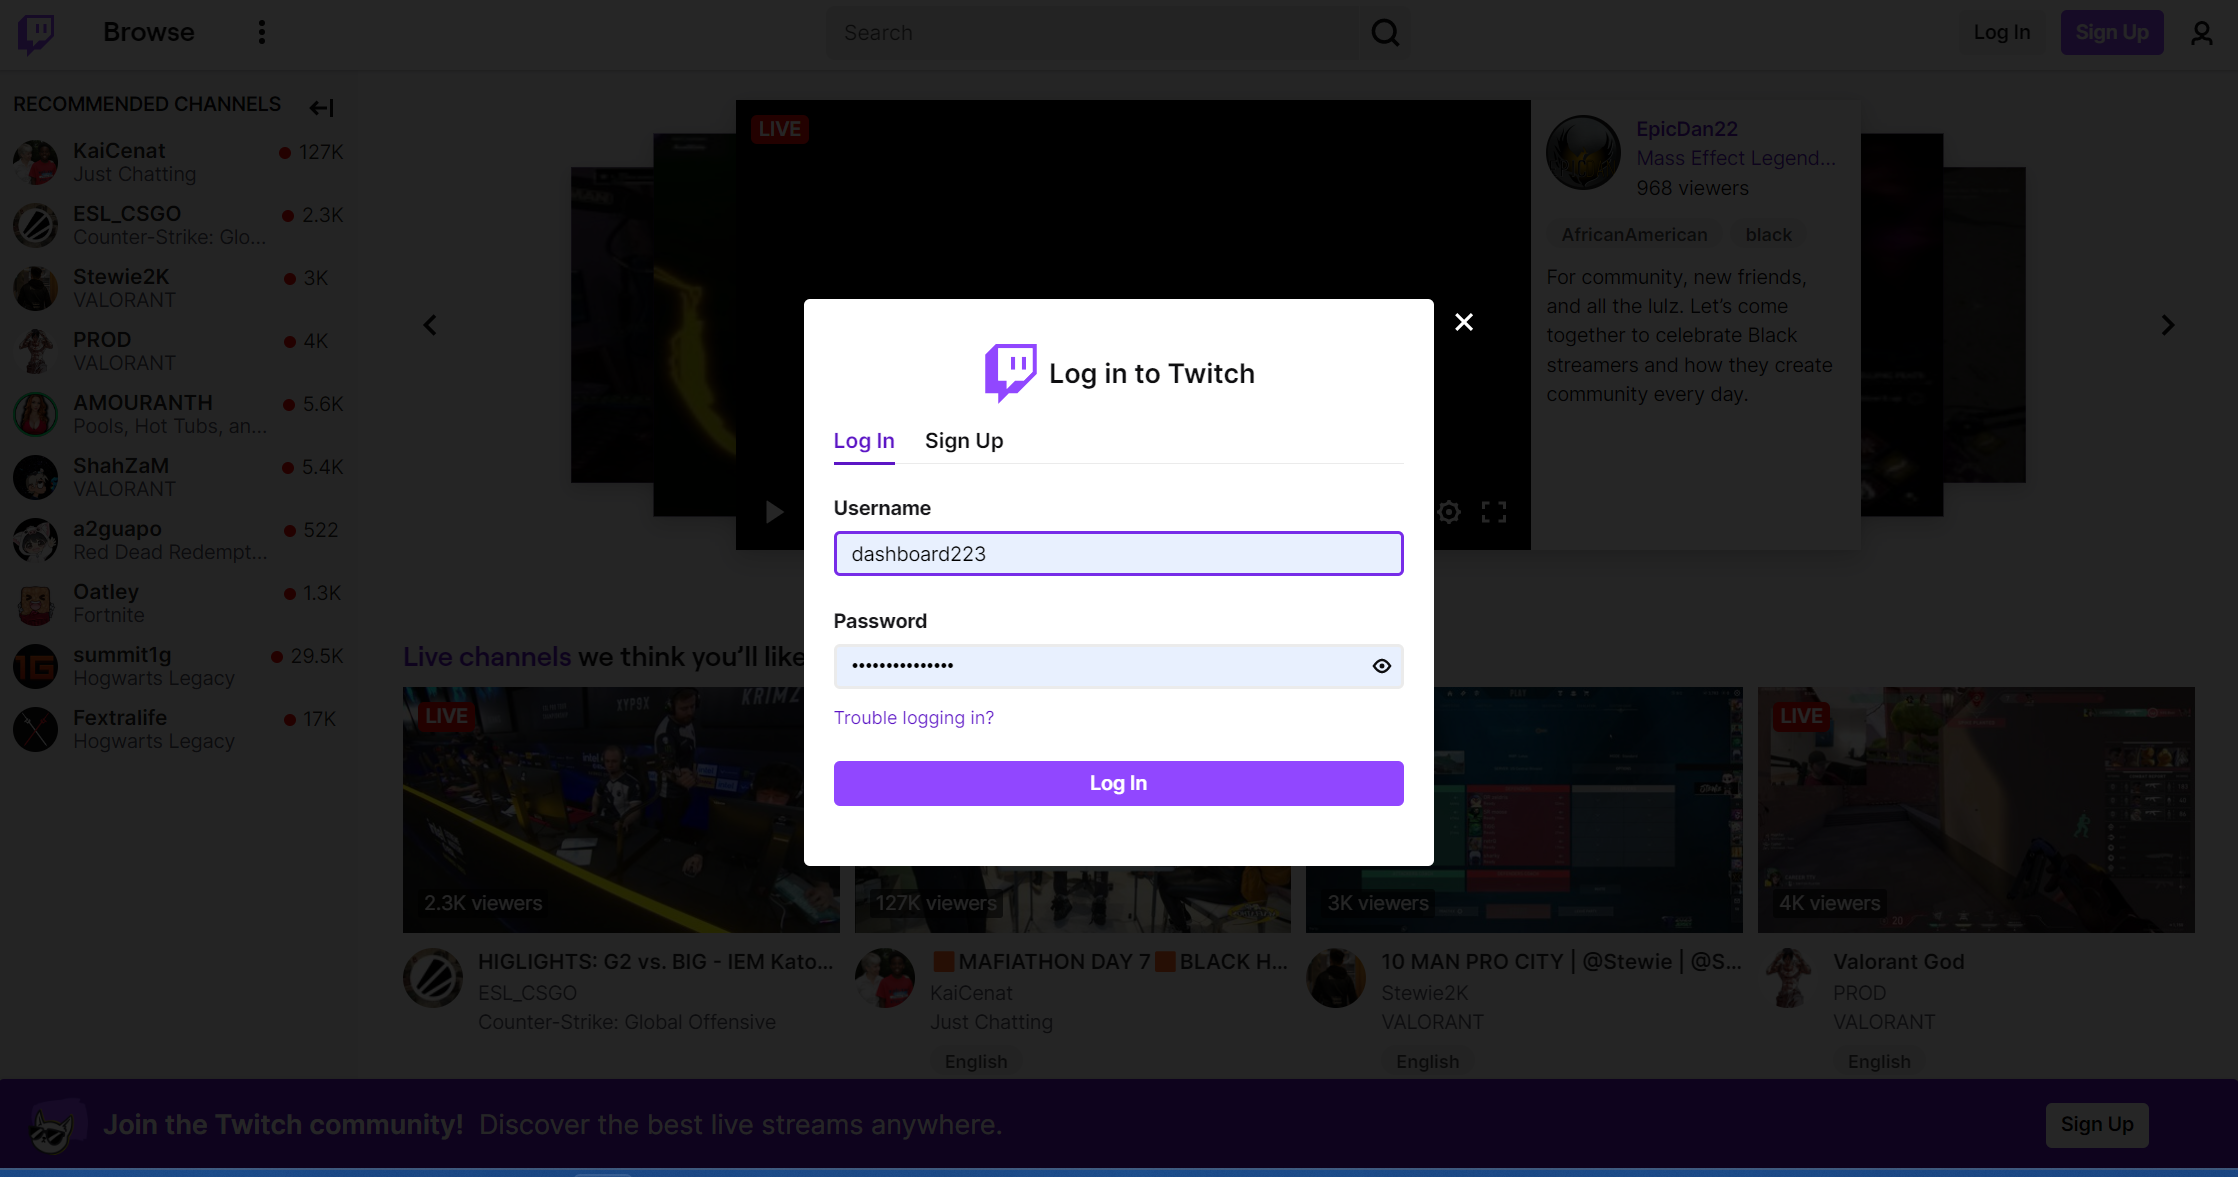Switch to the Sign Up tab
The height and width of the screenshot is (1177, 2238).
[x=964, y=440]
